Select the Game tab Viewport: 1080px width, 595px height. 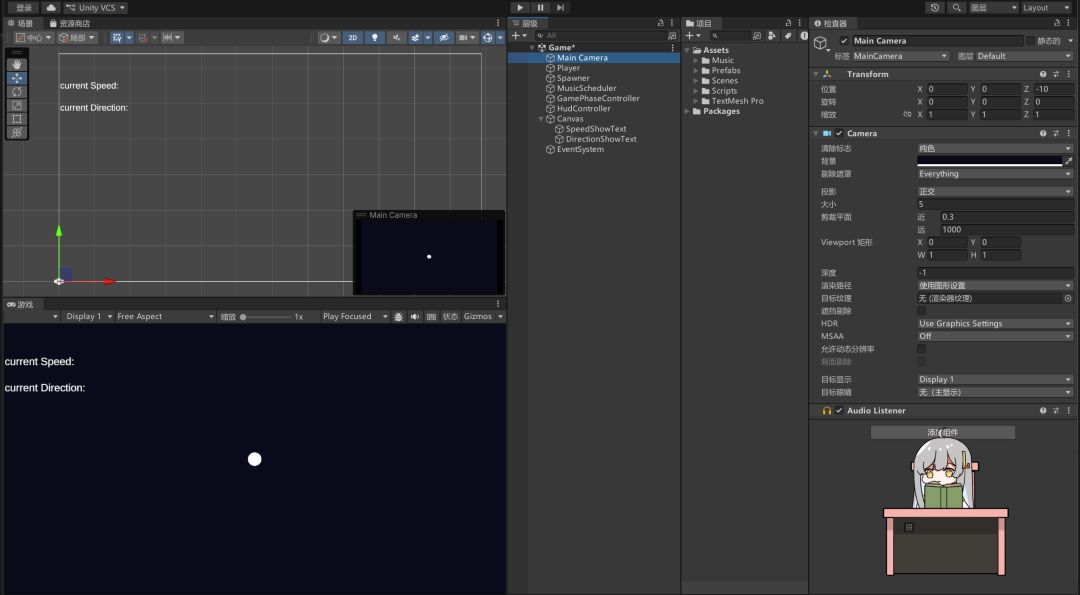[21, 304]
